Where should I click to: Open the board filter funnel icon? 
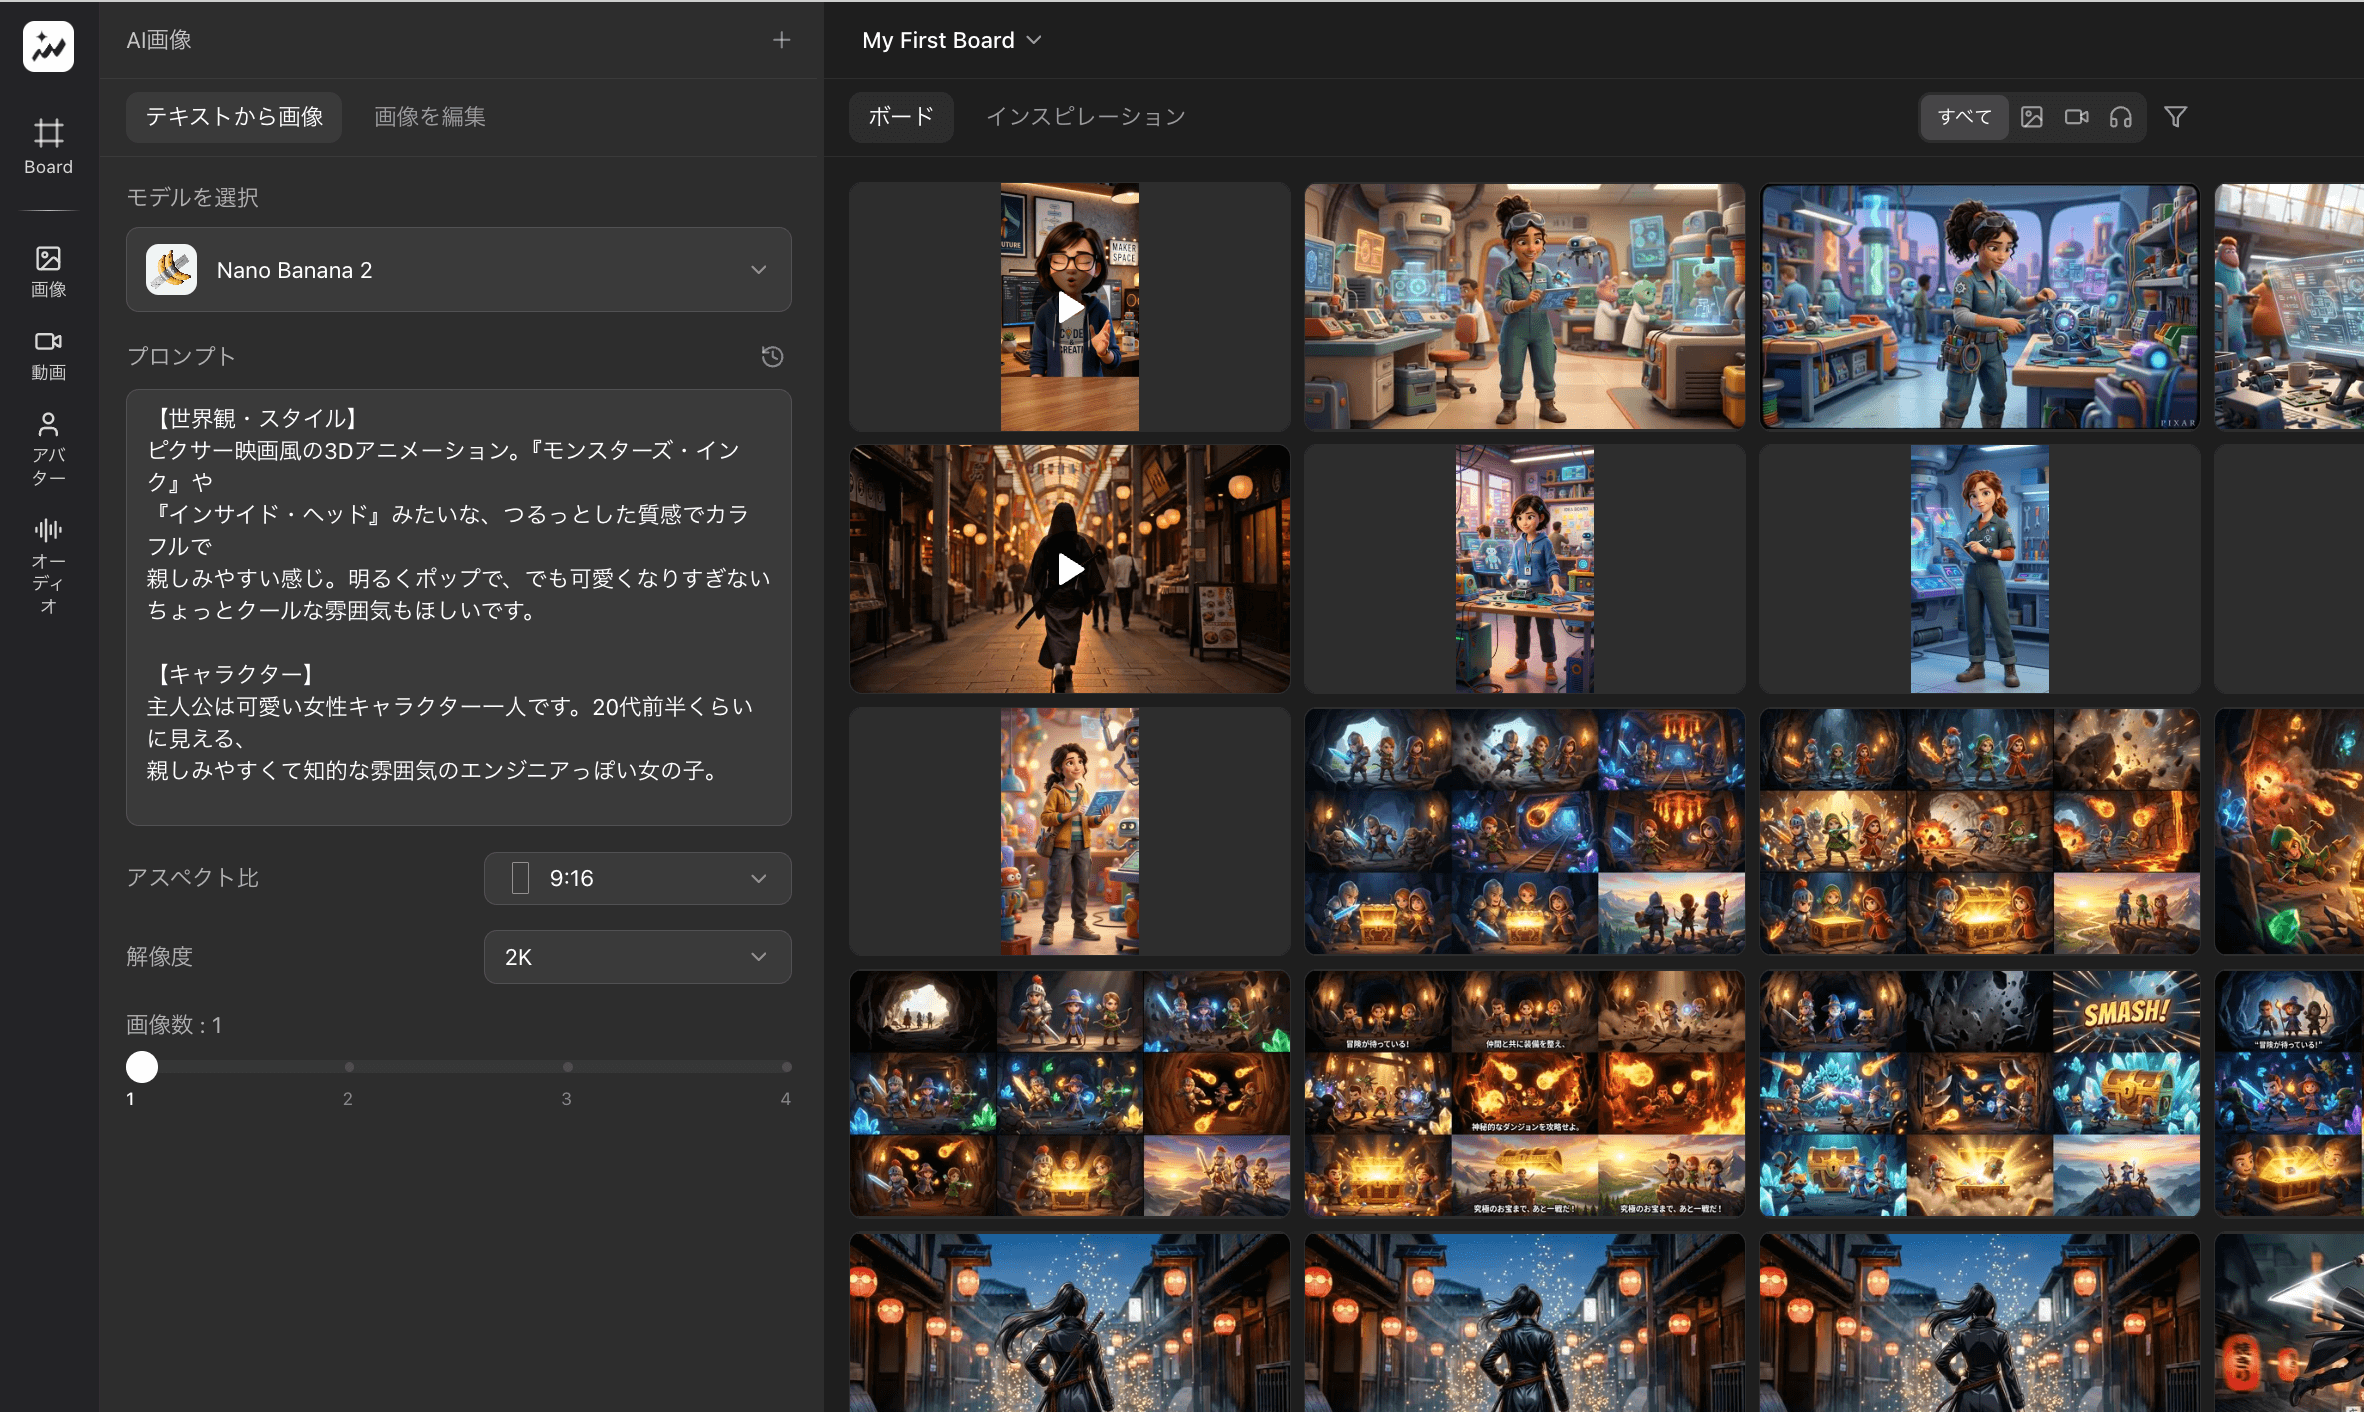tap(2175, 117)
